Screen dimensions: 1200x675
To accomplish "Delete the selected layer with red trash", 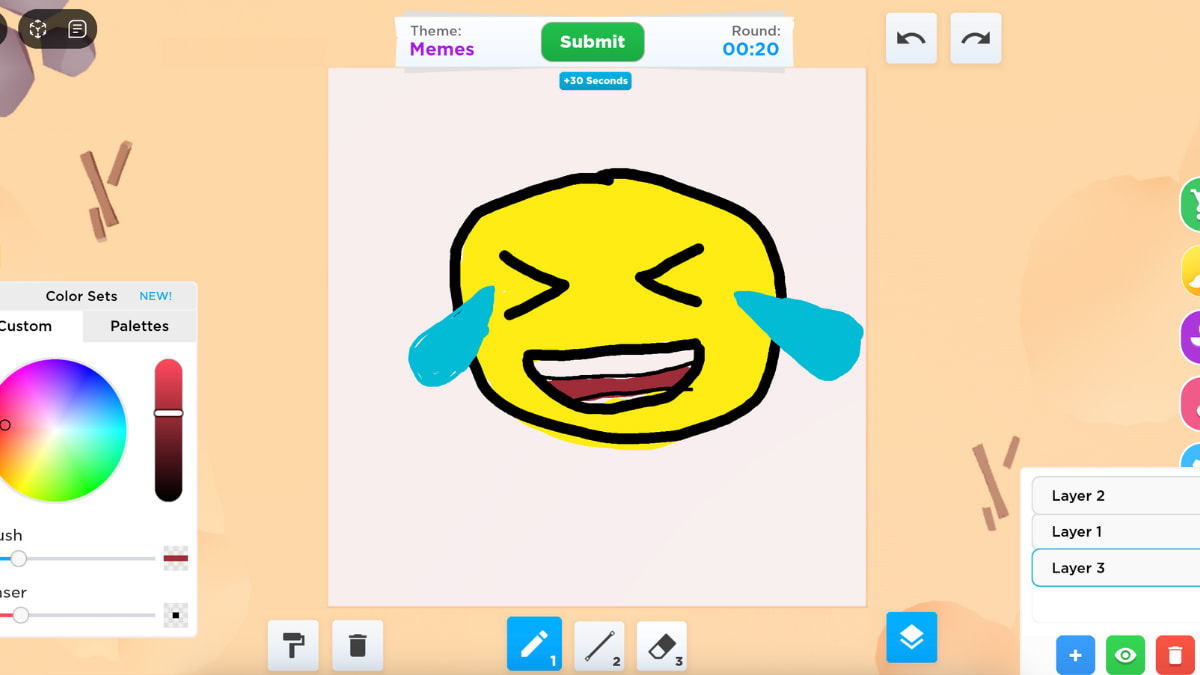I will (x=1174, y=655).
